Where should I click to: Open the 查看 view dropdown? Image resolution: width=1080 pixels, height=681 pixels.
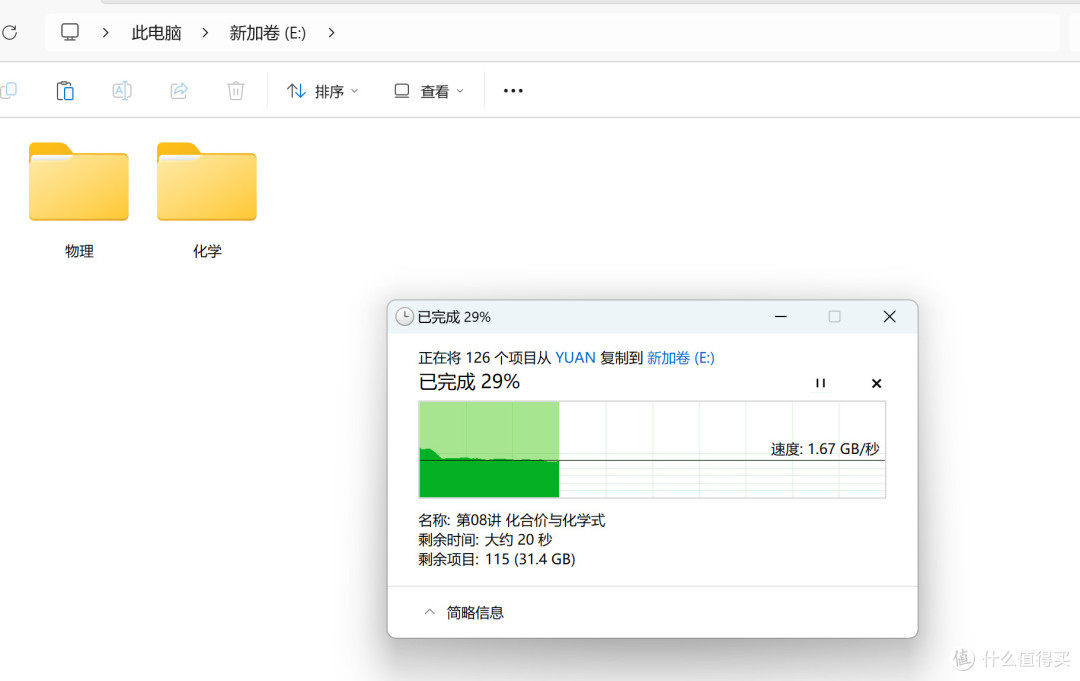tap(428, 91)
